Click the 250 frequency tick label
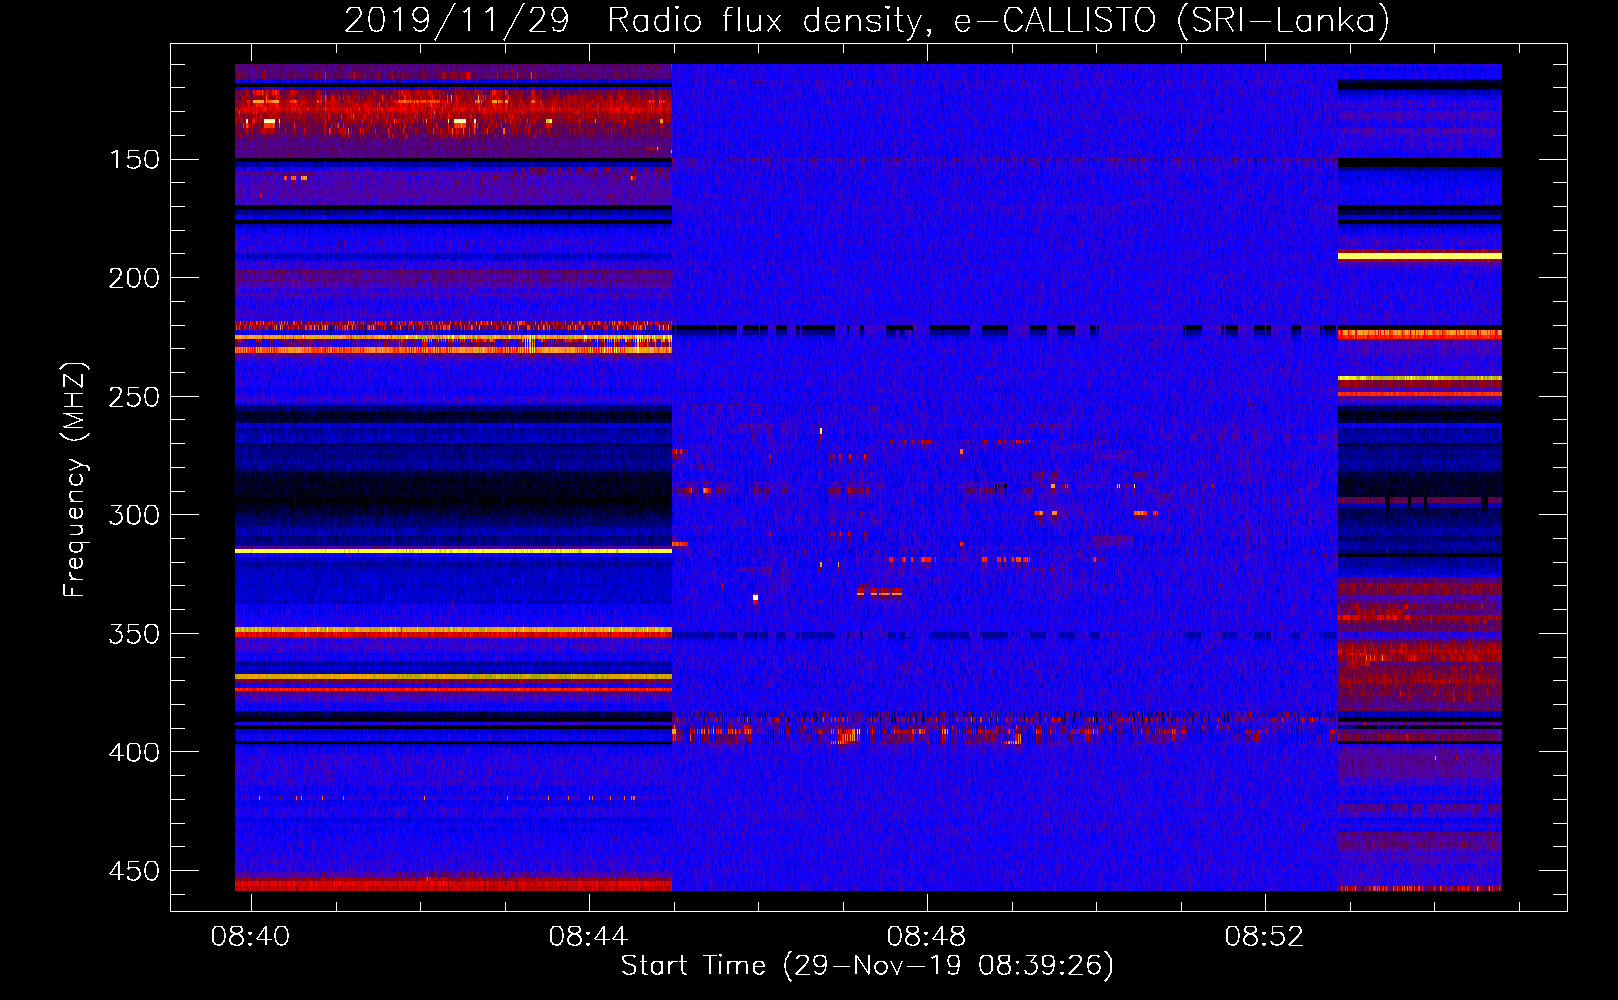The height and width of the screenshot is (1000, 1618). click(x=134, y=397)
